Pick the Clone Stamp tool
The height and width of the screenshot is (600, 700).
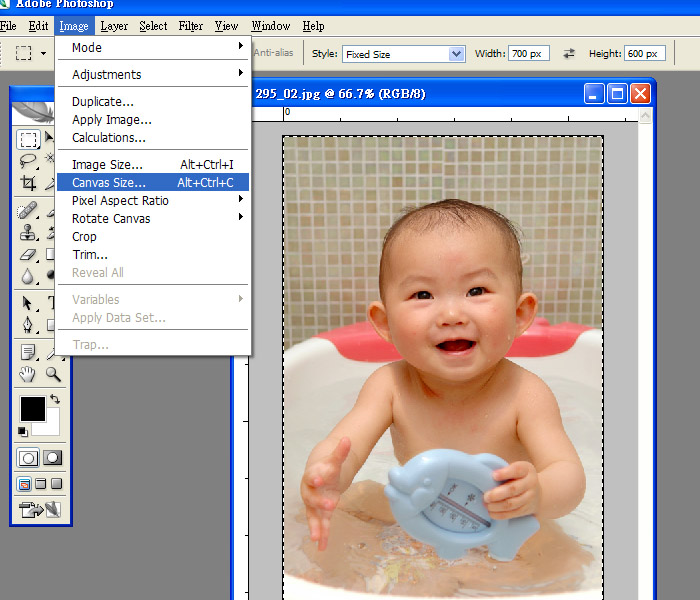click(28, 233)
